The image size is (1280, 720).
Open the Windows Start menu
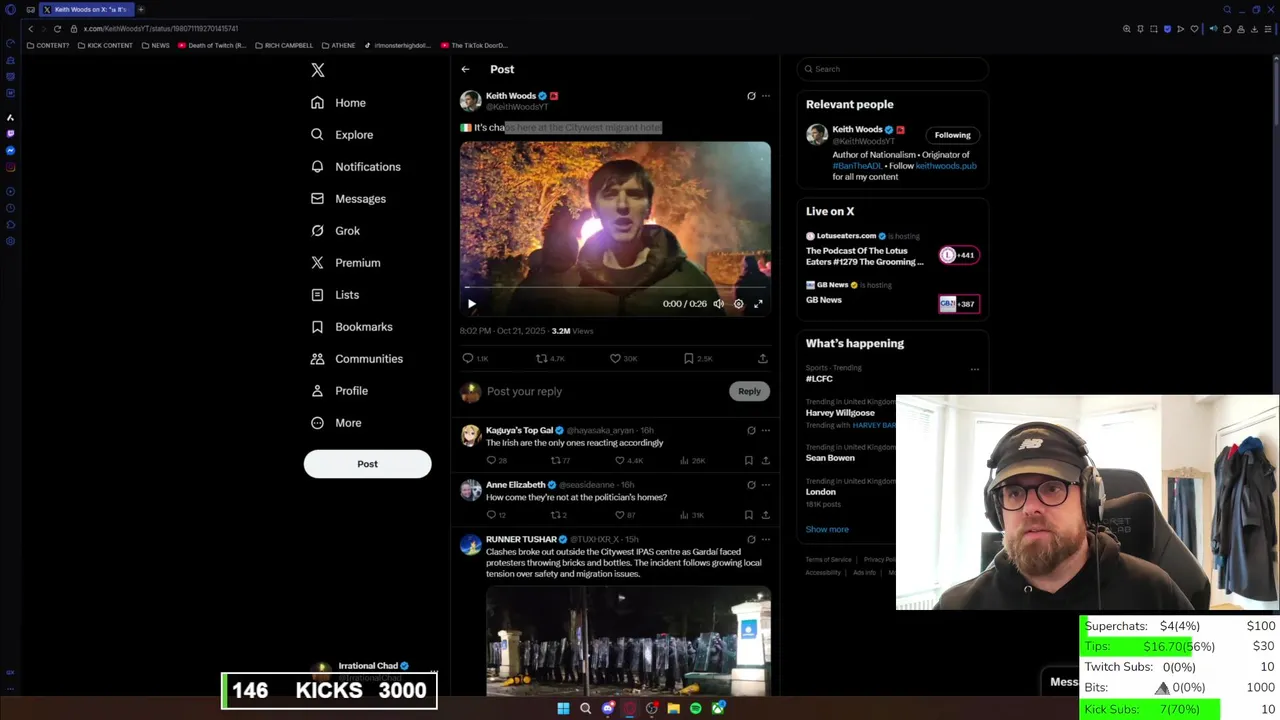point(563,708)
